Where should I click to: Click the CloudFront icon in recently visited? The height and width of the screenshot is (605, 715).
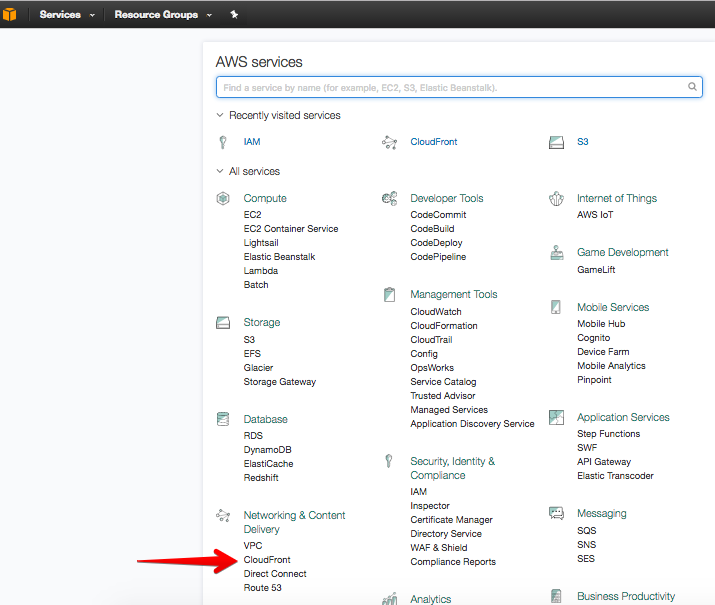389,142
